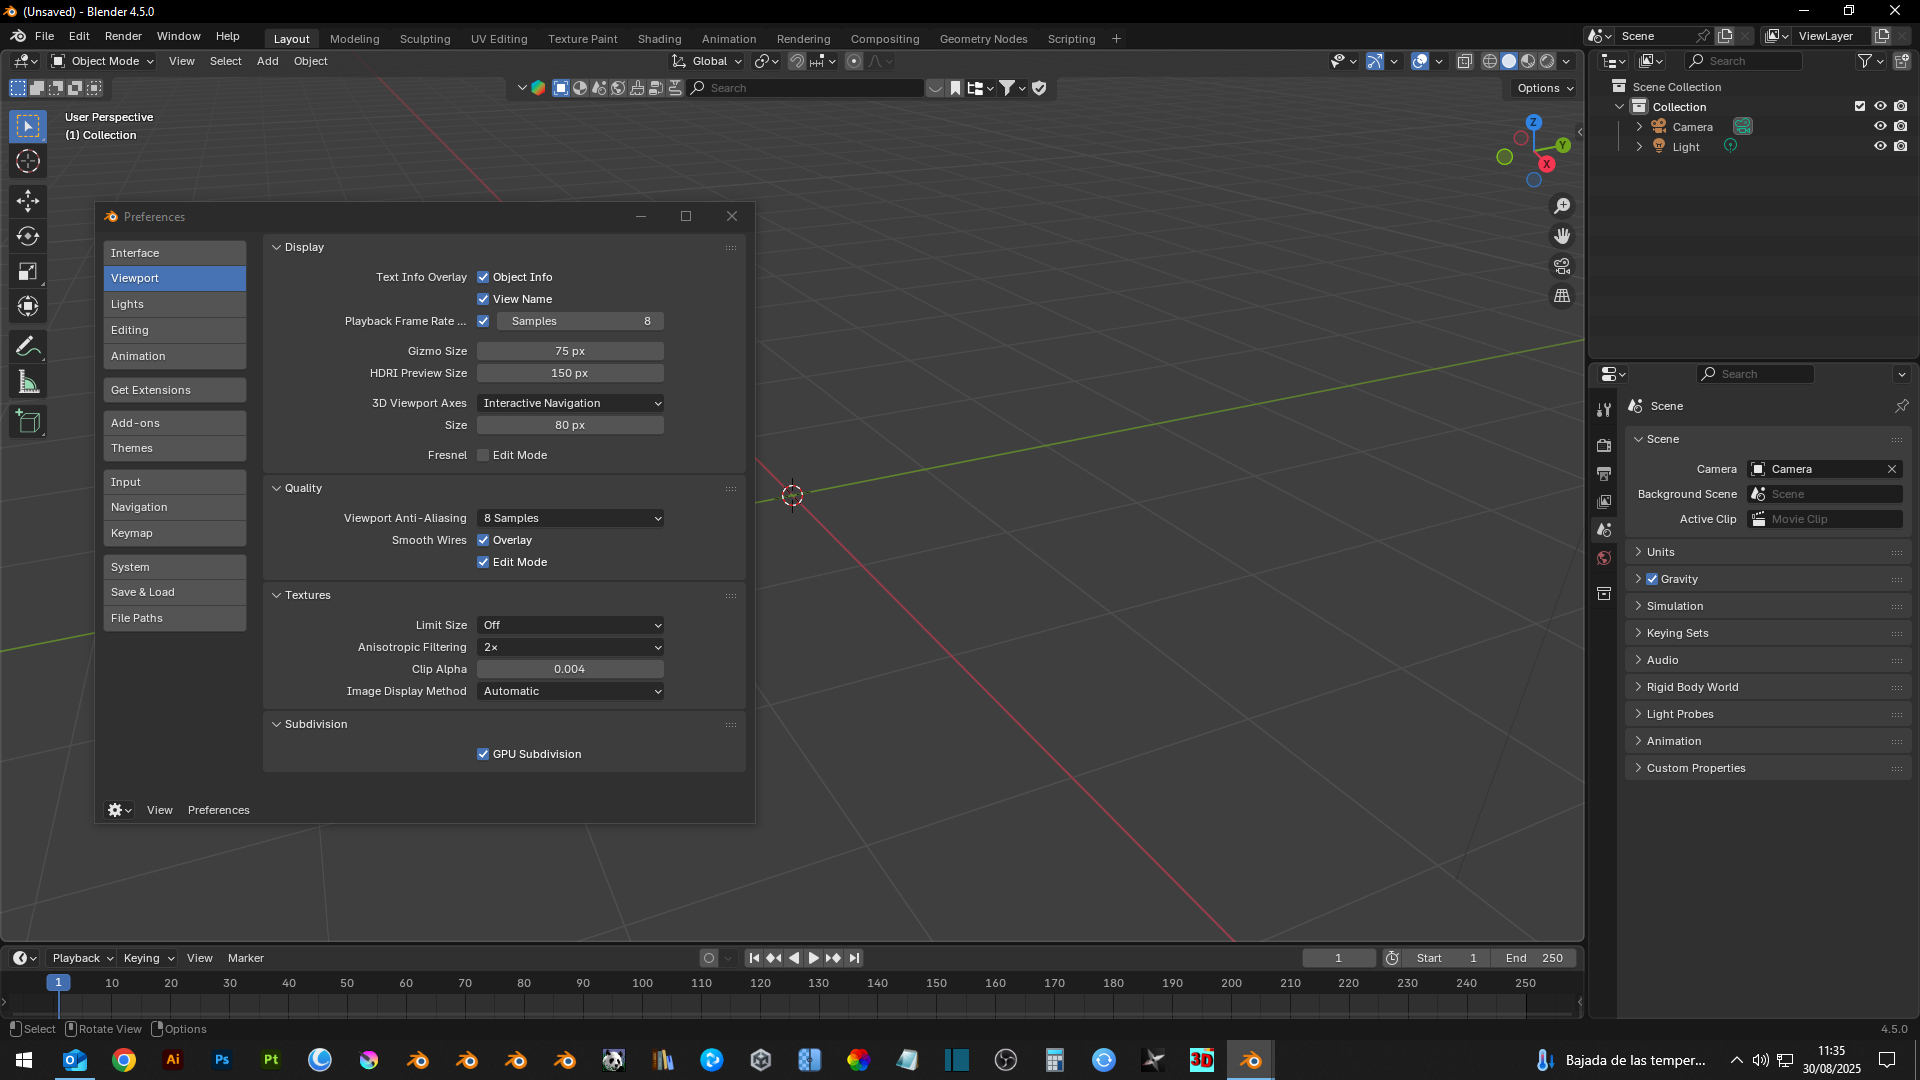Viewport: 1920px width, 1080px height.
Task: Click the Gizmo Size slider field
Action: click(570, 351)
